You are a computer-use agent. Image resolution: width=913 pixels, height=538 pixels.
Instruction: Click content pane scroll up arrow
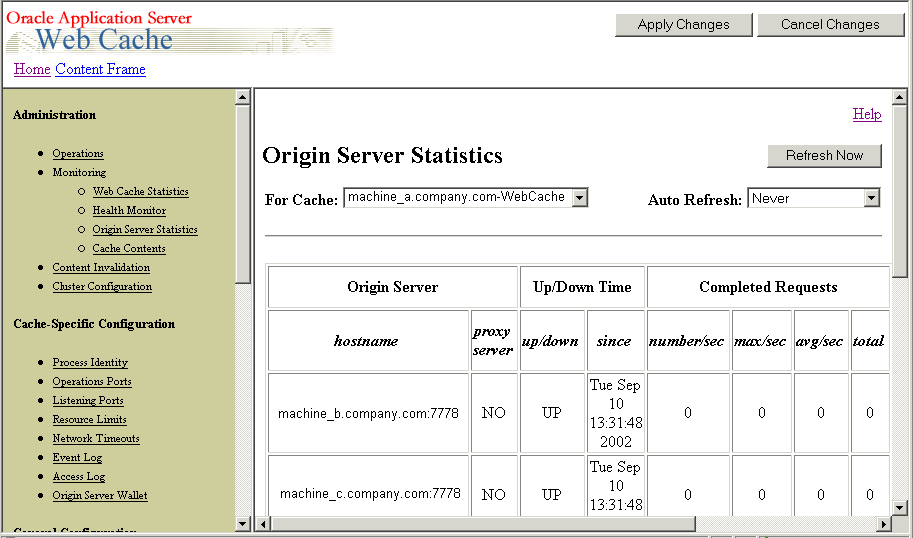point(899,97)
